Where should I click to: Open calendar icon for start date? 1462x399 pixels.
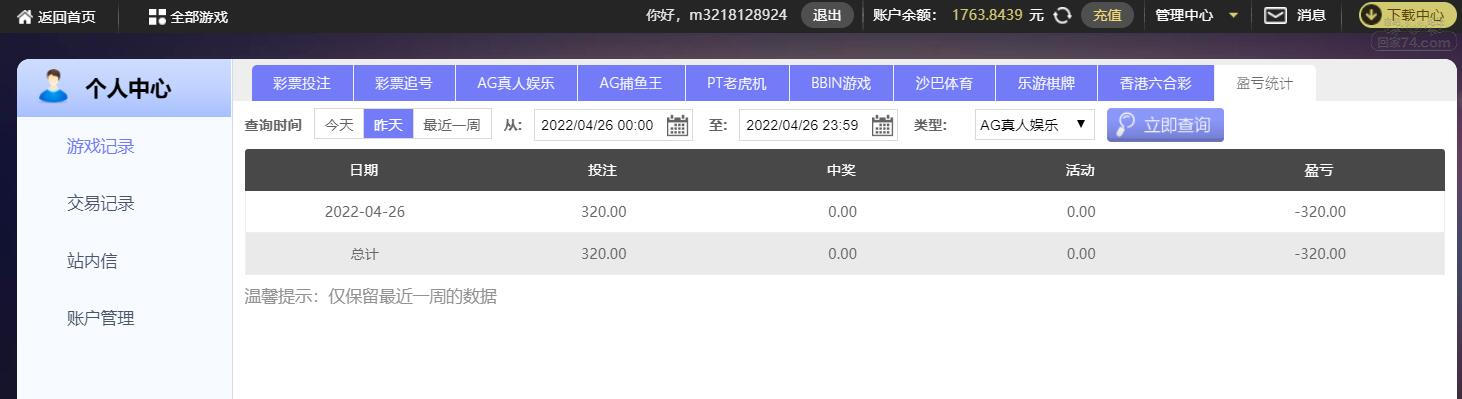[x=677, y=125]
